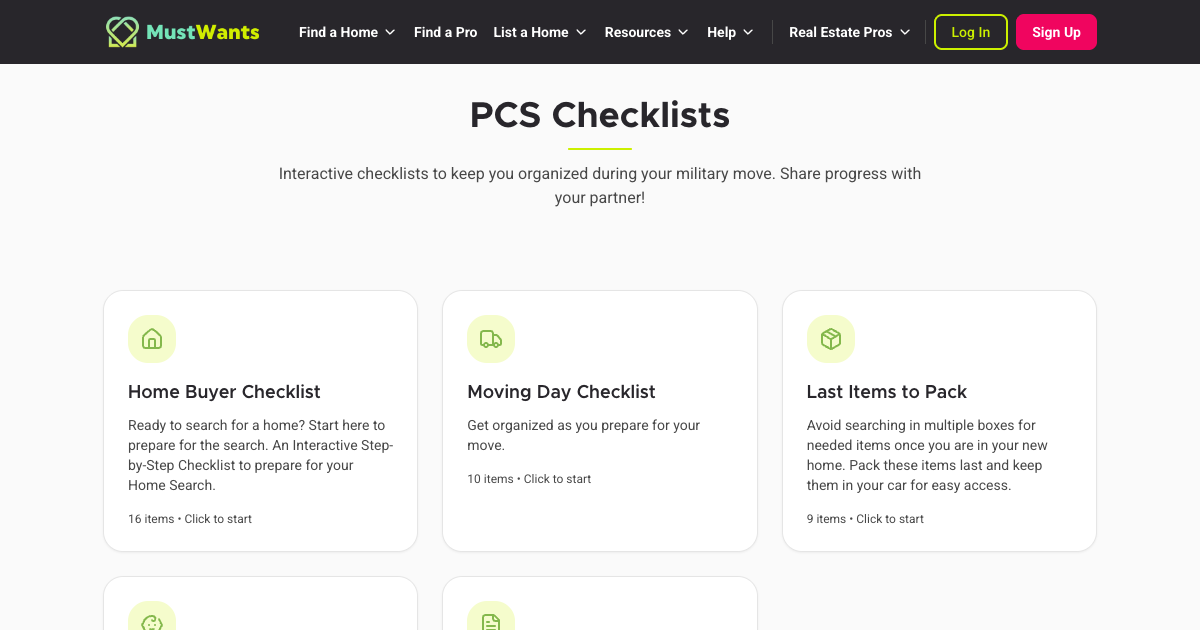Click the MustWants brand name text
Image resolution: width=1200 pixels, height=630 pixels.
203,32
